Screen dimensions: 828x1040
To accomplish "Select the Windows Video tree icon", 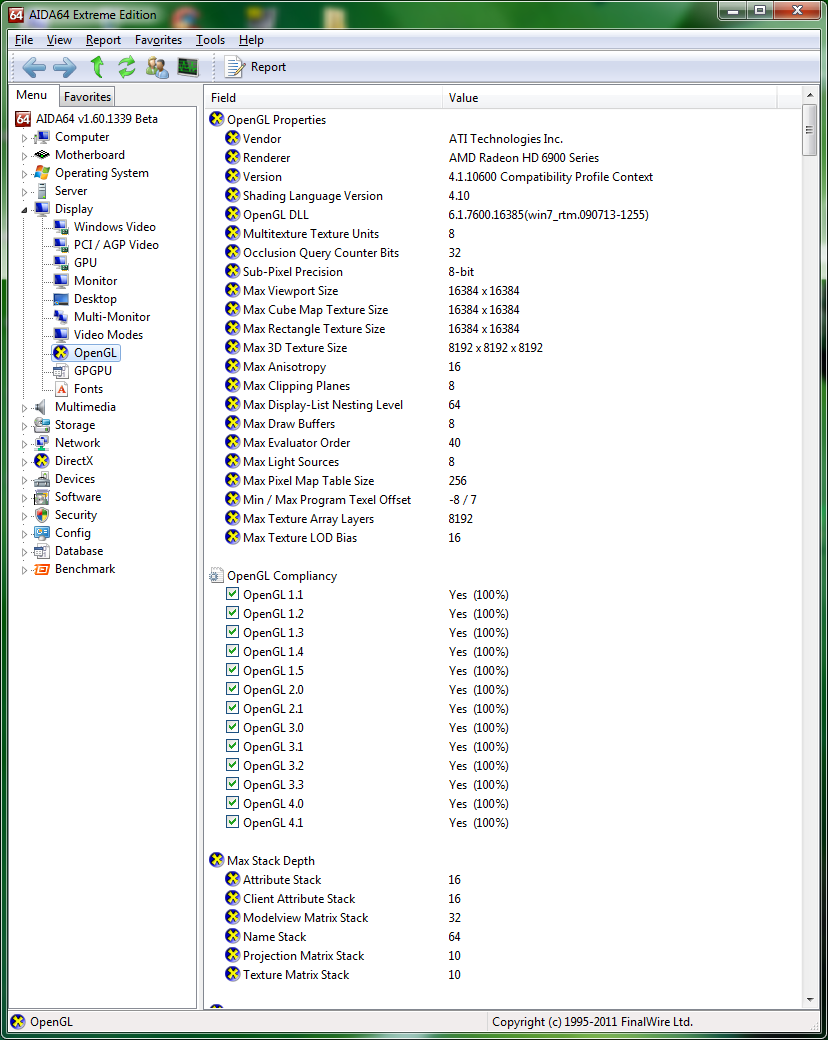I will (61, 227).
